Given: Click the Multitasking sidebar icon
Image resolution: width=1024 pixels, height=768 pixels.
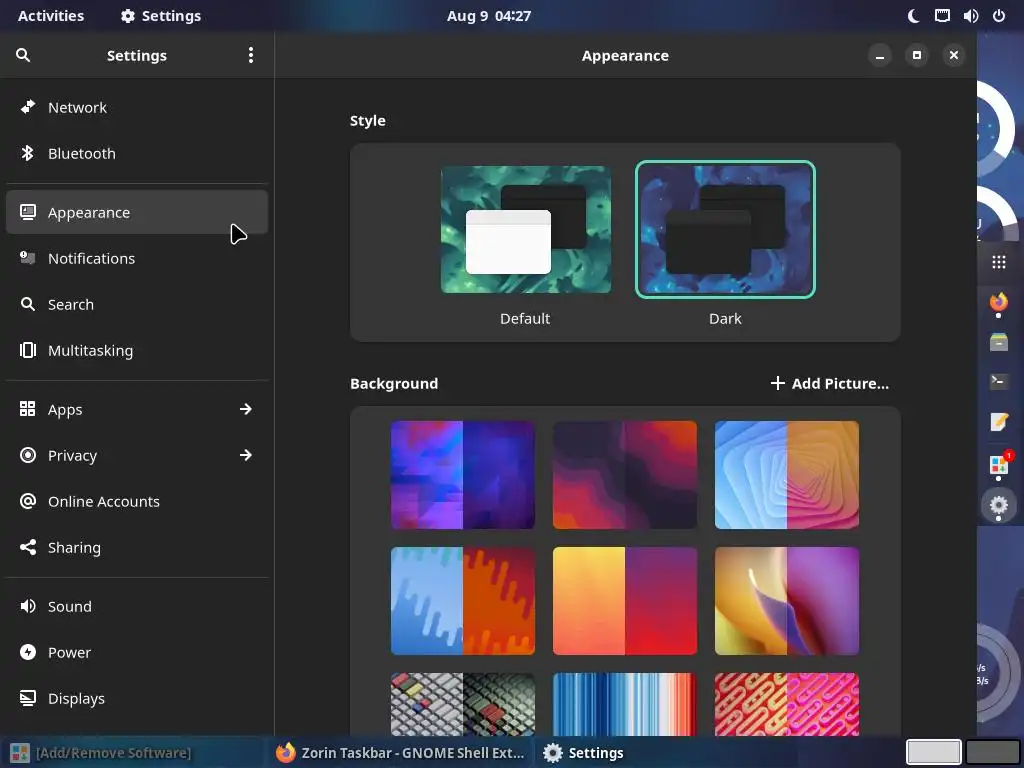Looking at the screenshot, I should pyautogui.click(x=27, y=351).
